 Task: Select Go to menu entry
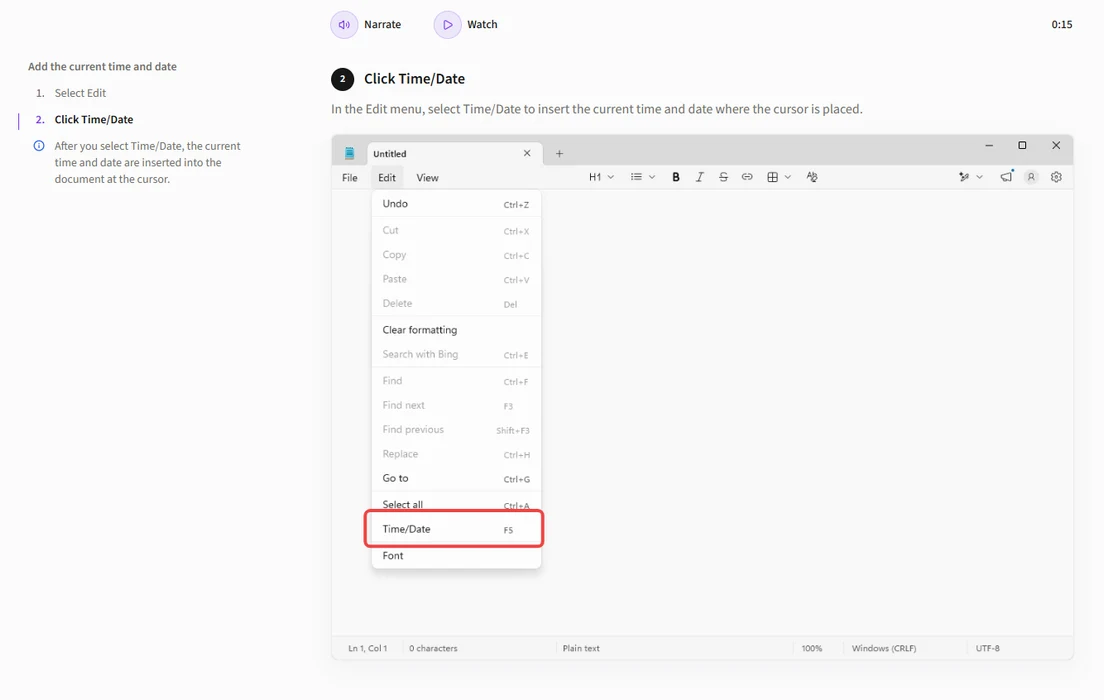pos(456,478)
